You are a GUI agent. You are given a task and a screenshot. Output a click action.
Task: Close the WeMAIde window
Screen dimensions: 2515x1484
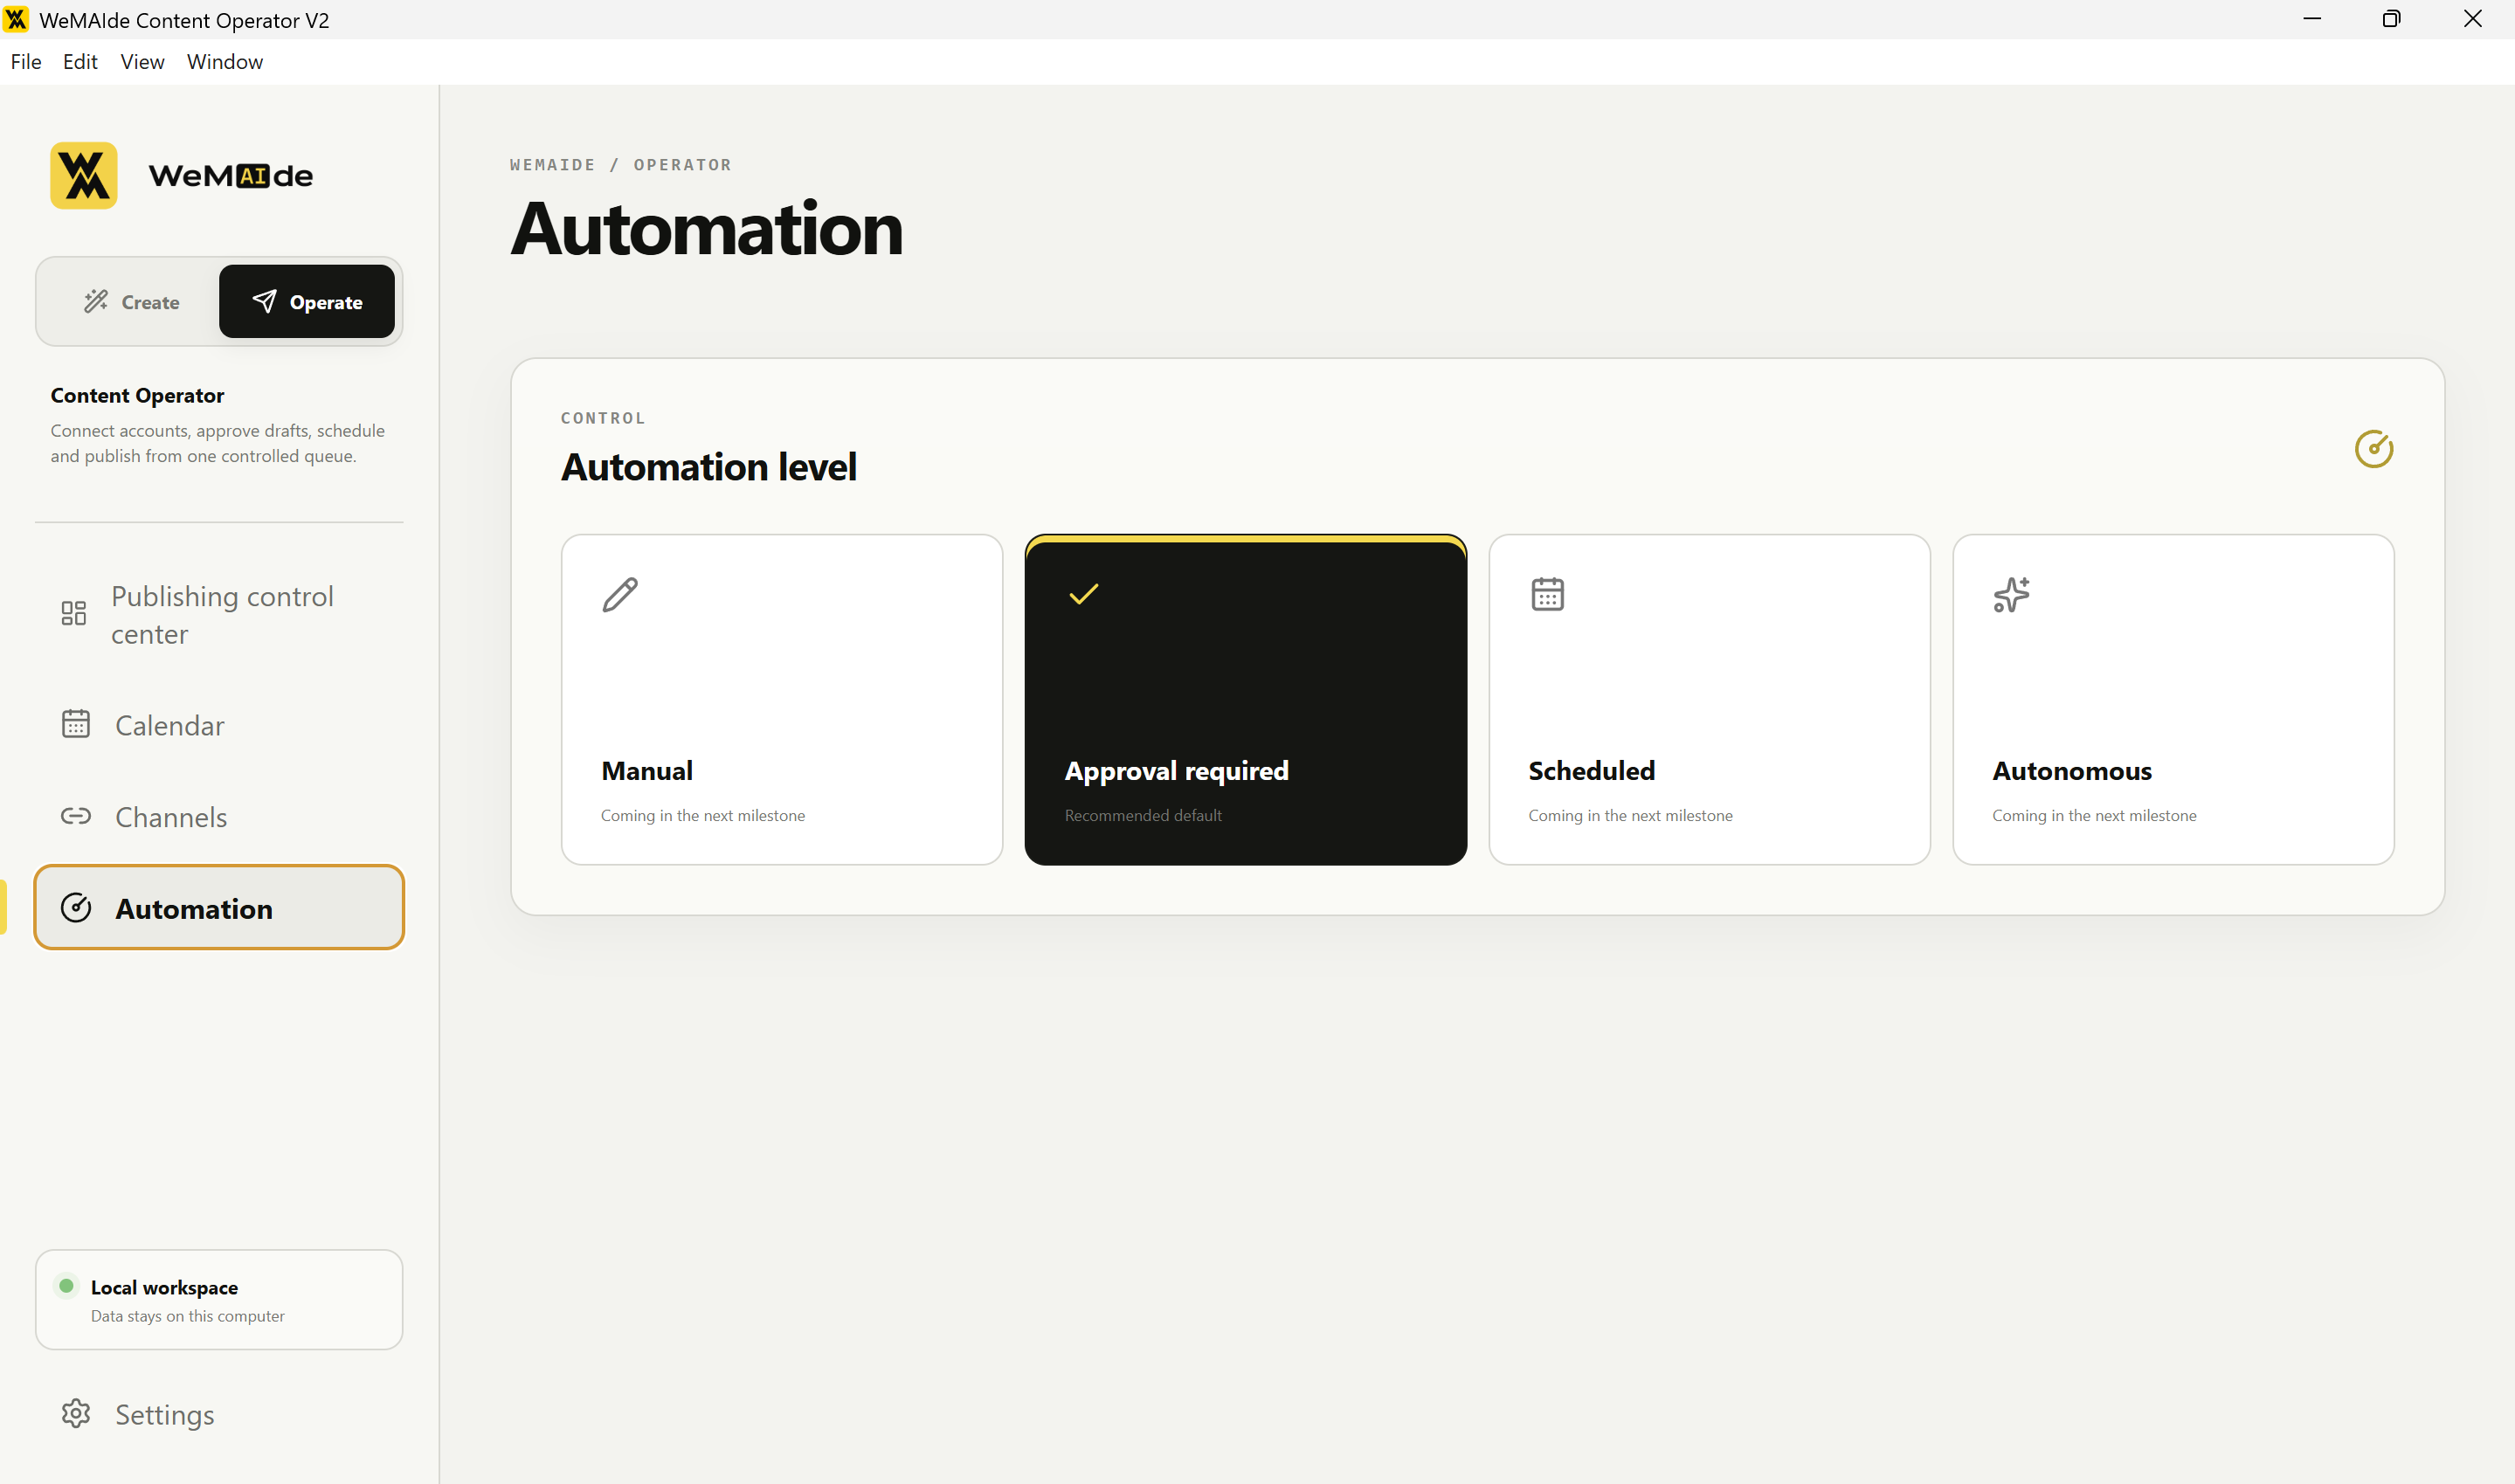pyautogui.click(x=2473, y=19)
